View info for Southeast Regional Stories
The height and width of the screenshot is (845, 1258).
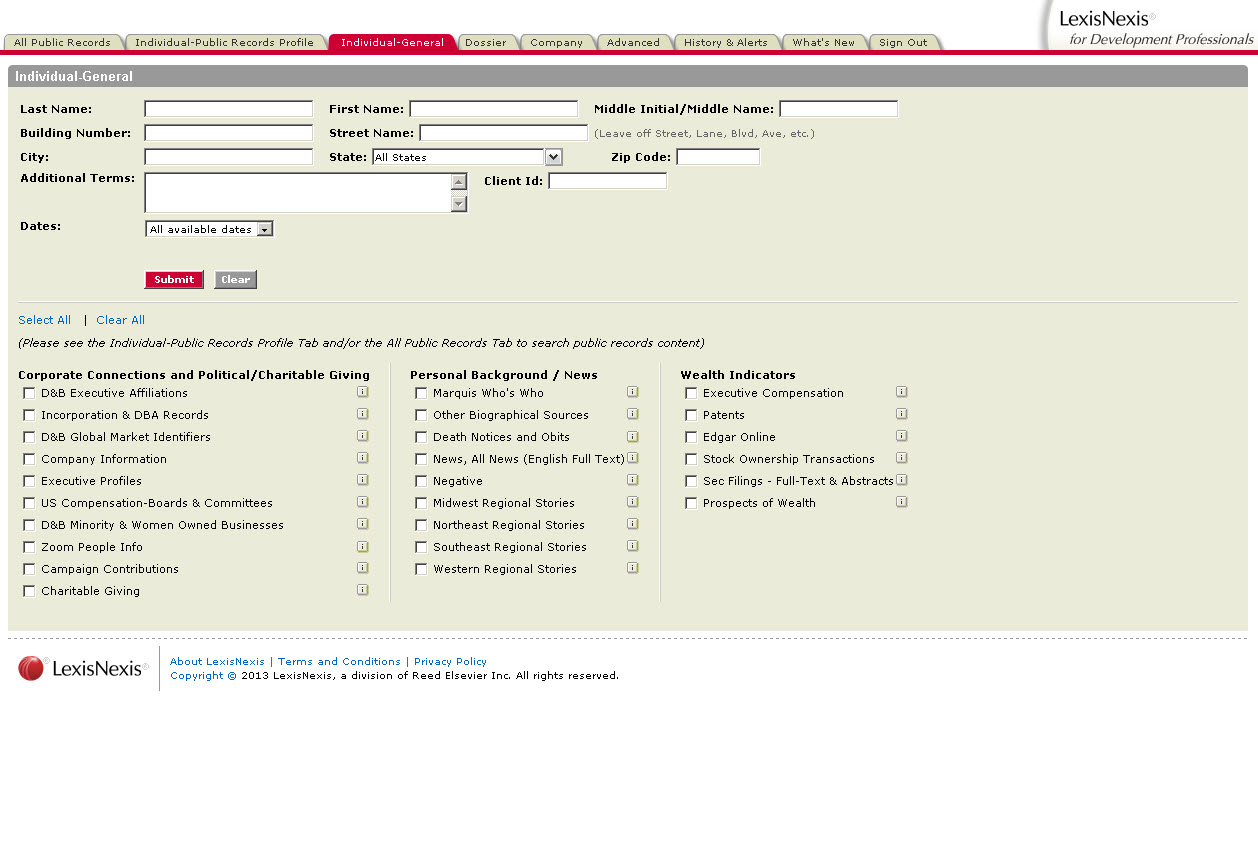(x=632, y=546)
